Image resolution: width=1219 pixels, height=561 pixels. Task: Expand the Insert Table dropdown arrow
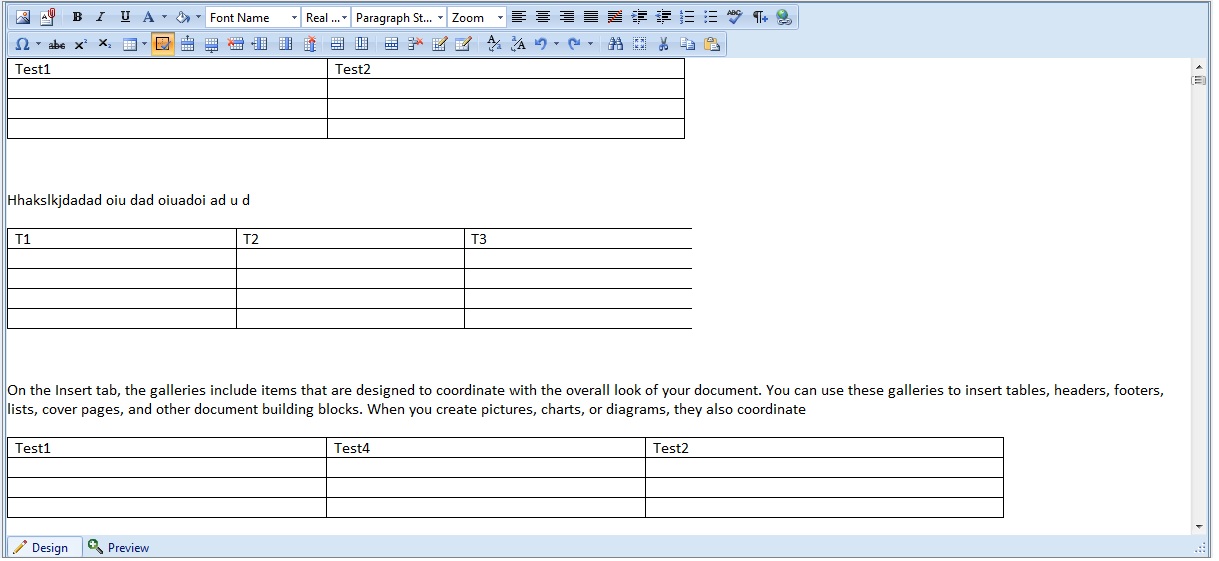[x=145, y=44]
